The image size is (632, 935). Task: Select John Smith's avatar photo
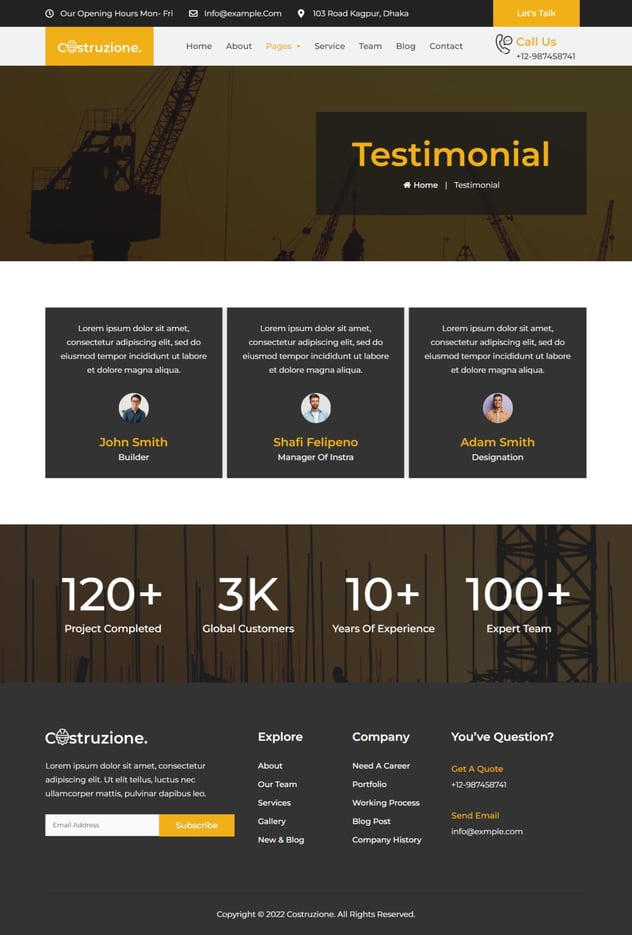click(134, 408)
